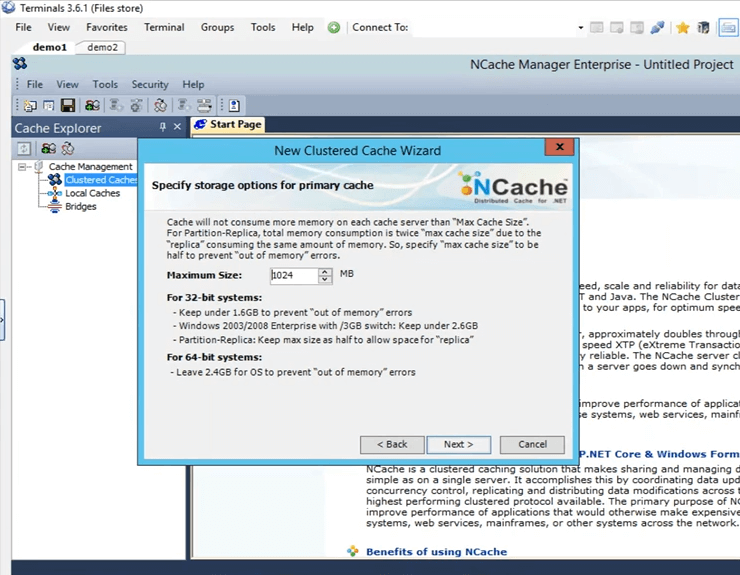Increase Maximum Size with up arrow

pos(325,272)
